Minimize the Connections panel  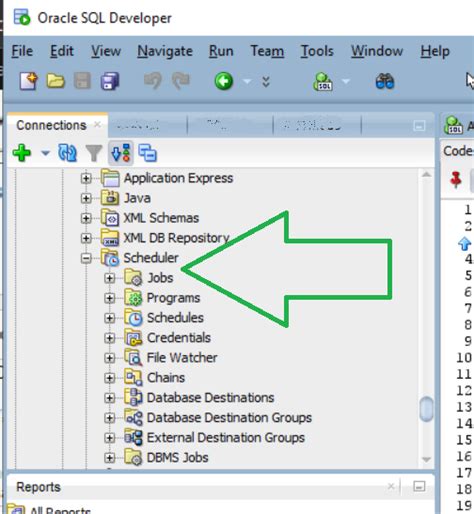(x=419, y=126)
